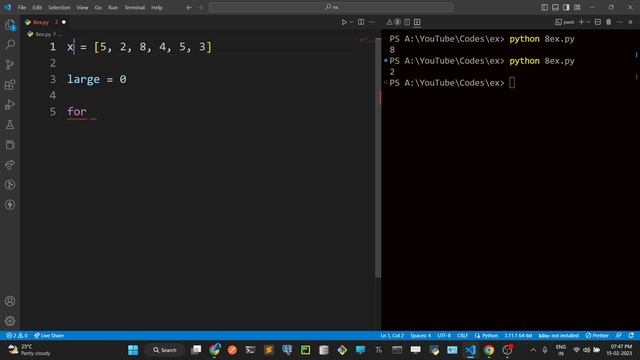The height and width of the screenshot is (360, 640).
Task: Open the Testing flask view
Action: tap(10, 125)
